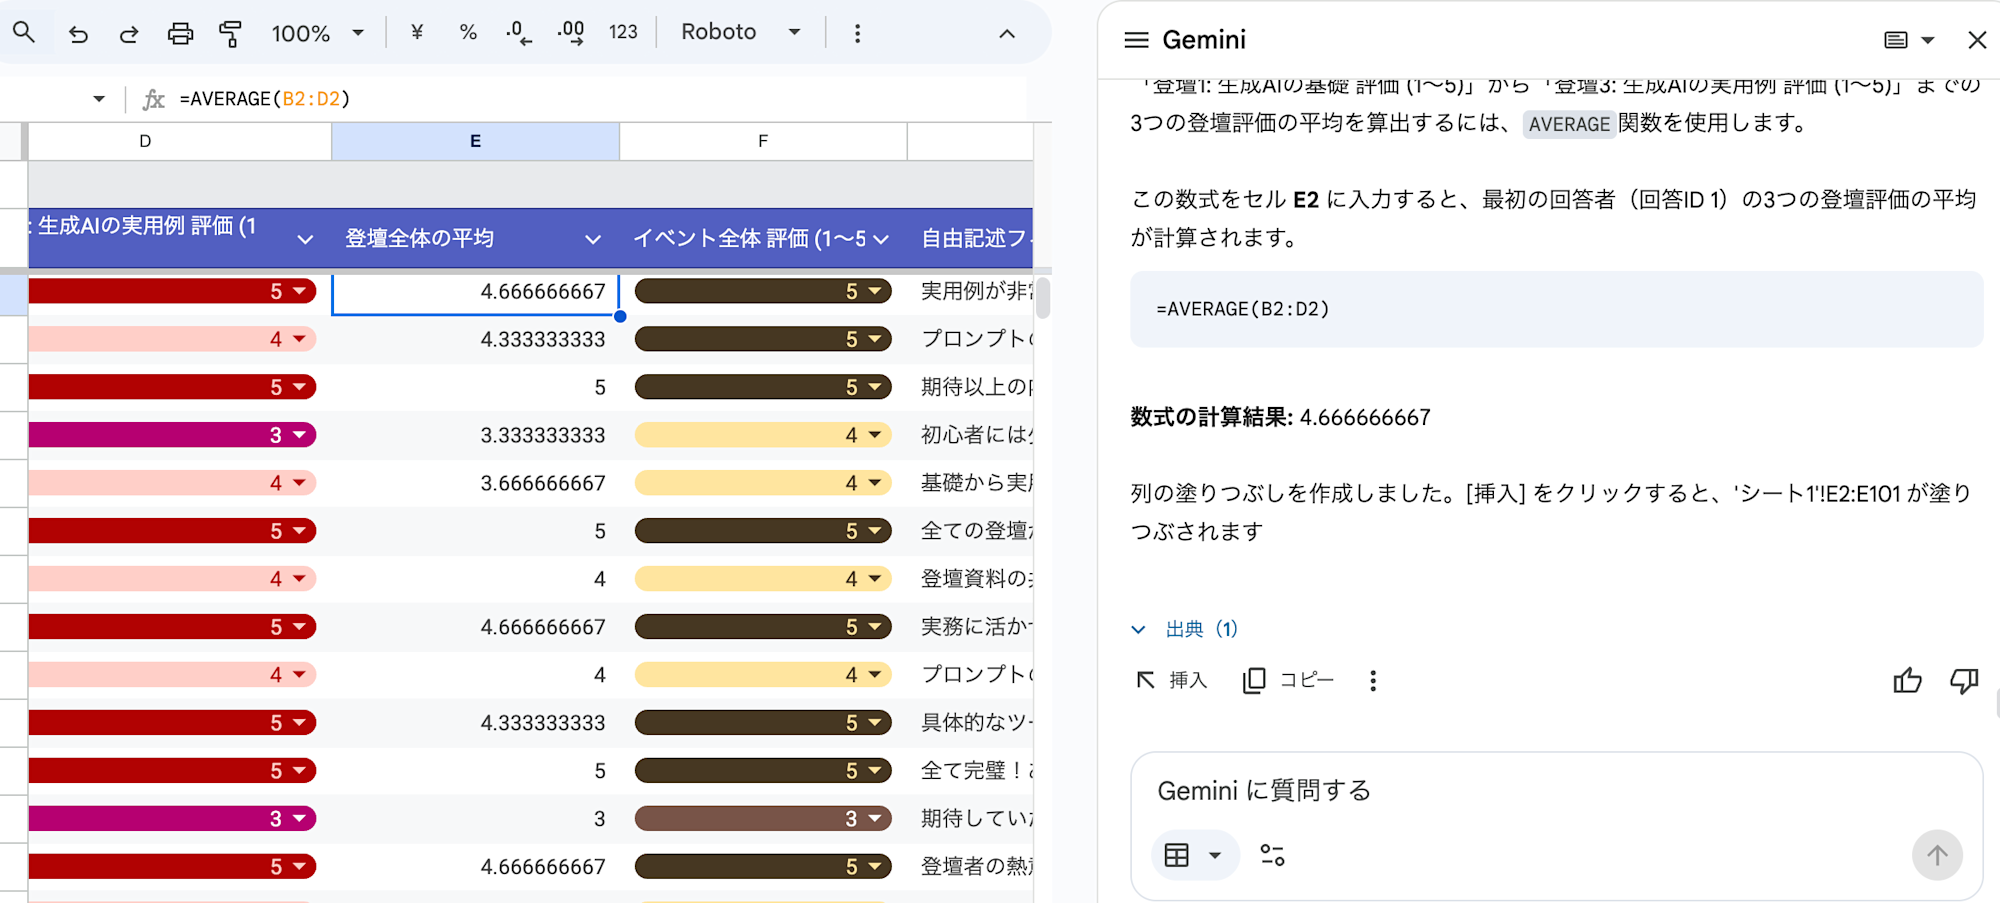The image size is (2000, 903).
Task: Select the paint format roller icon
Action: pyautogui.click(x=231, y=34)
